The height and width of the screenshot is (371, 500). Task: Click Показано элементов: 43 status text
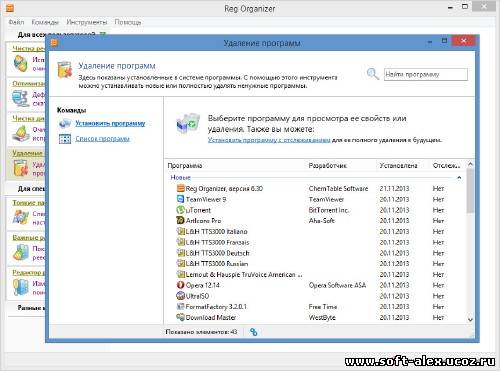201,332
